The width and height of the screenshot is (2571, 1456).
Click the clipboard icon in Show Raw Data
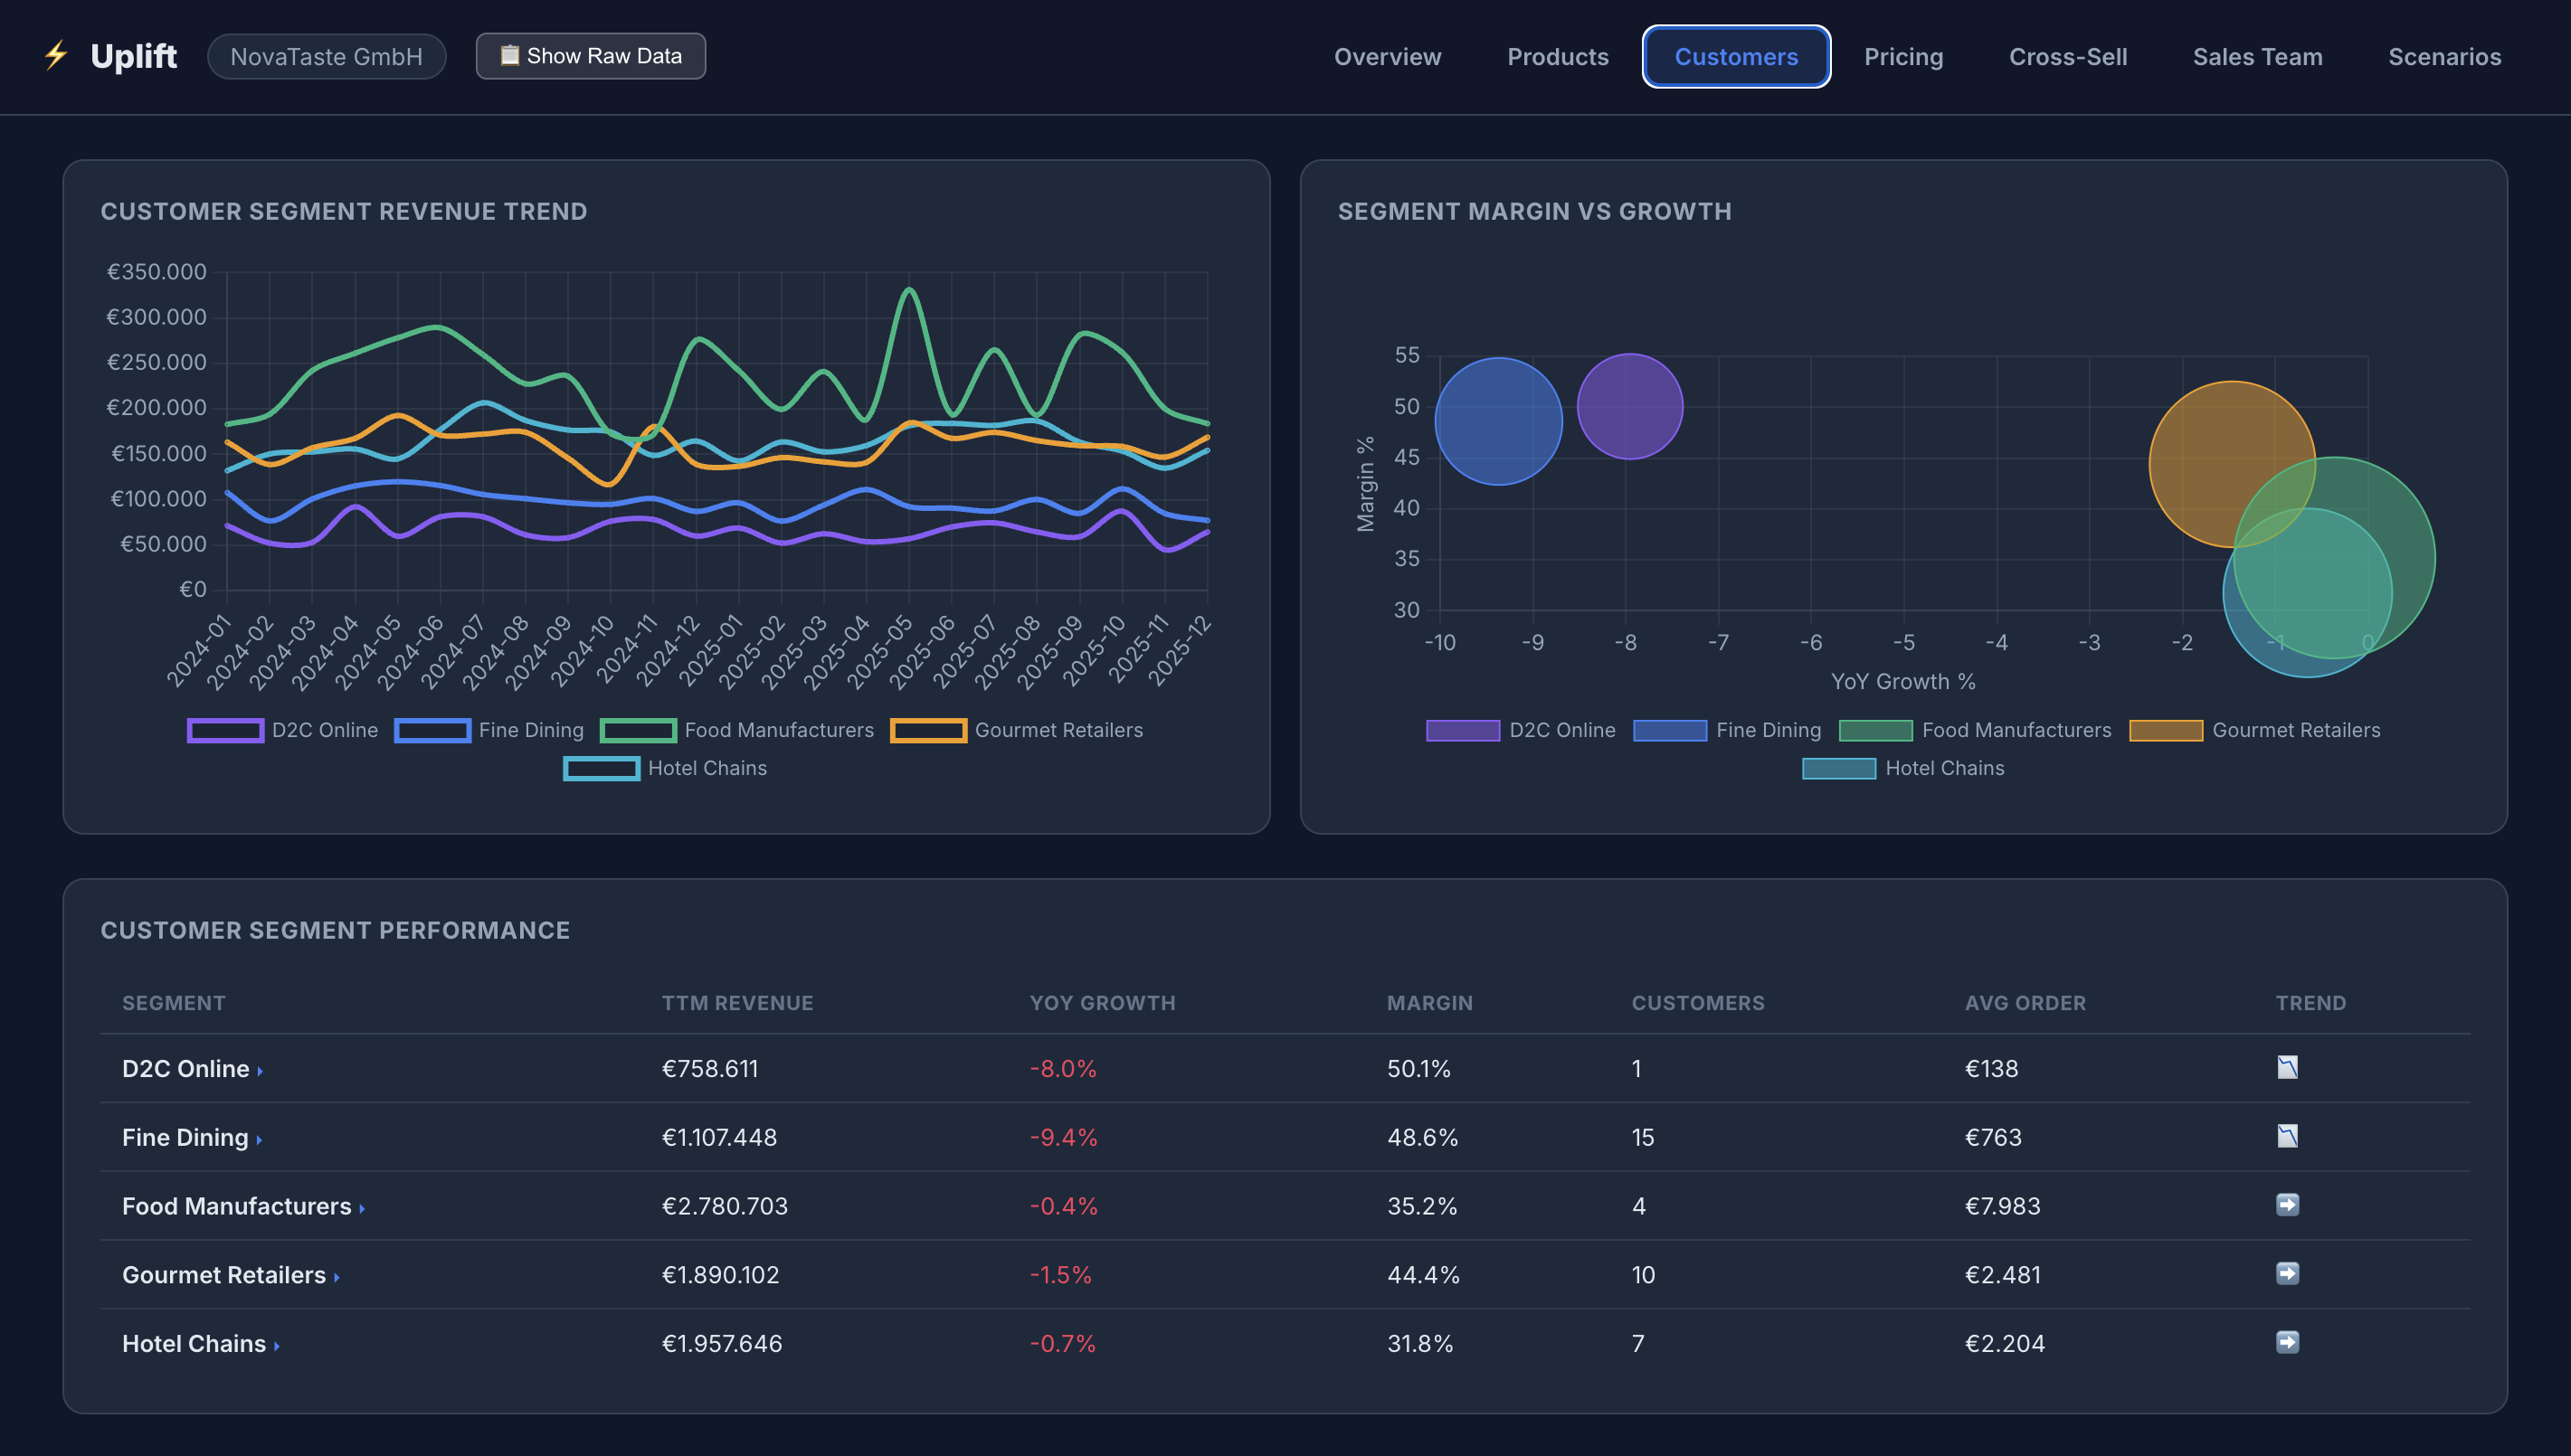pos(509,55)
